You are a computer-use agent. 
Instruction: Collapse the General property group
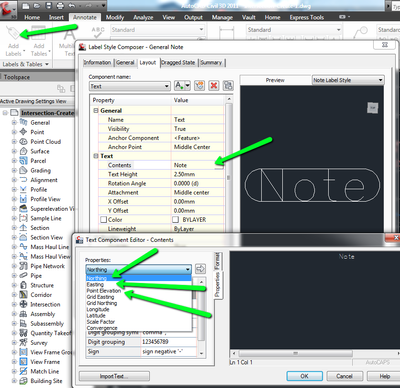pyautogui.click(x=96, y=110)
